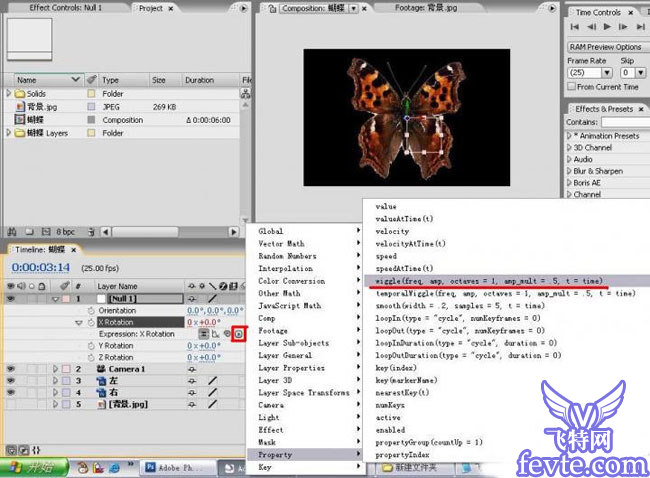
Task: Hide the 右 layer eye
Action: pyautogui.click(x=11, y=392)
